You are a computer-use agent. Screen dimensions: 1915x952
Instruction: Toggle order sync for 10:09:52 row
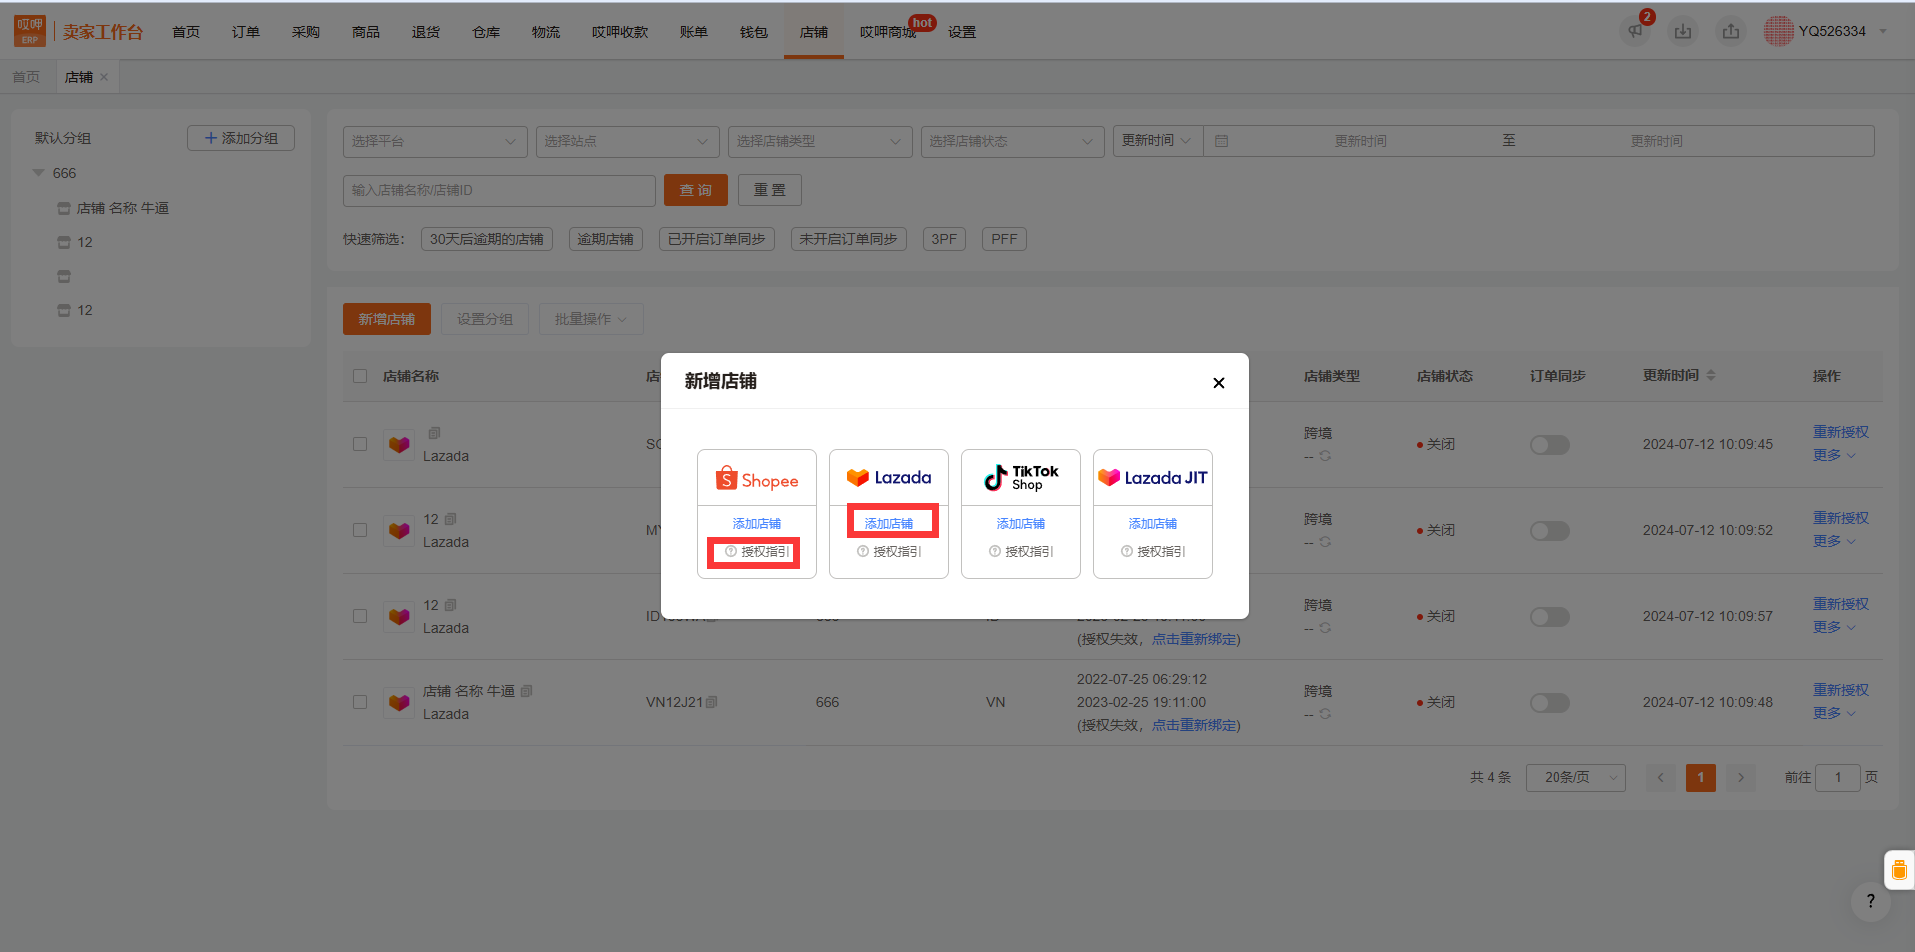[1550, 530]
